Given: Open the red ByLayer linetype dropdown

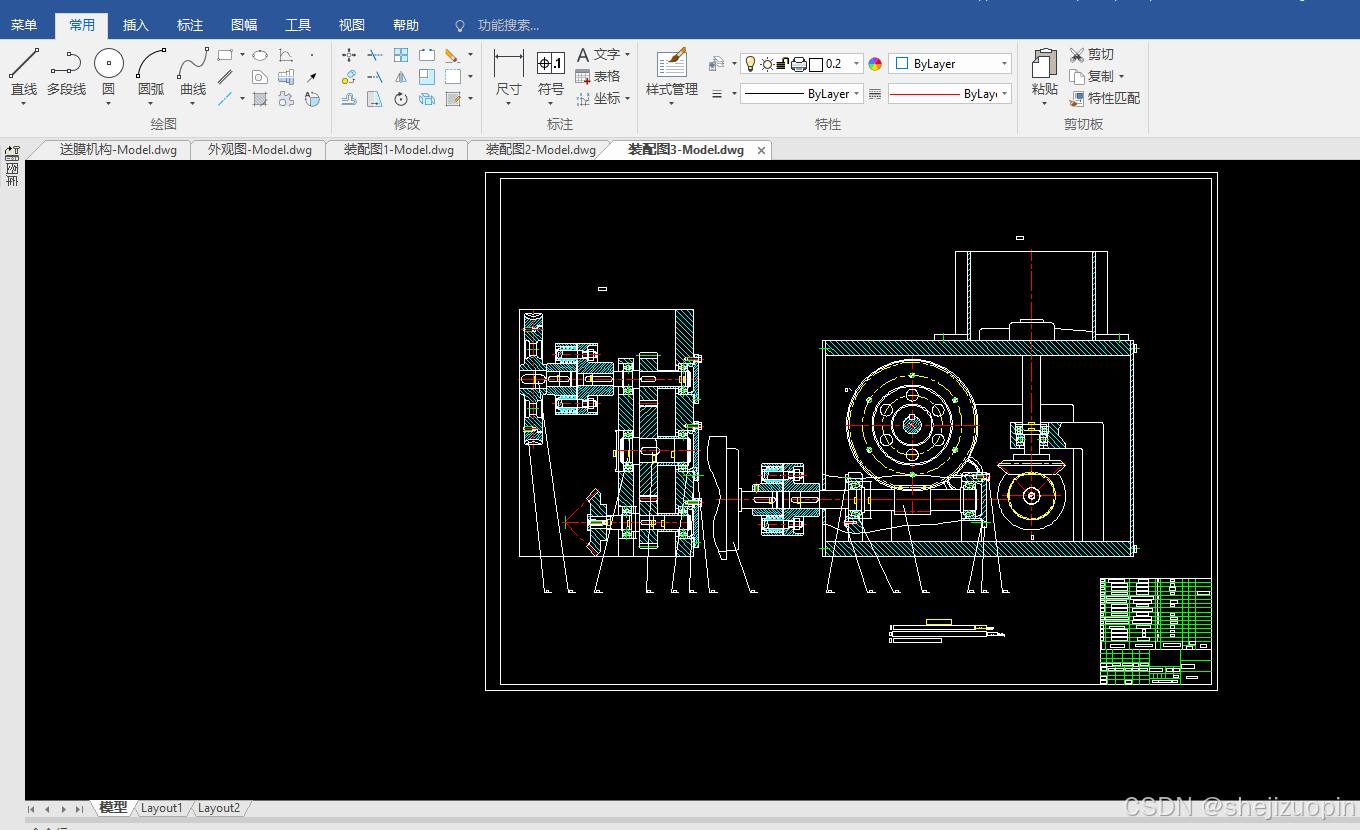Looking at the screenshot, I should click(x=950, y=93).
